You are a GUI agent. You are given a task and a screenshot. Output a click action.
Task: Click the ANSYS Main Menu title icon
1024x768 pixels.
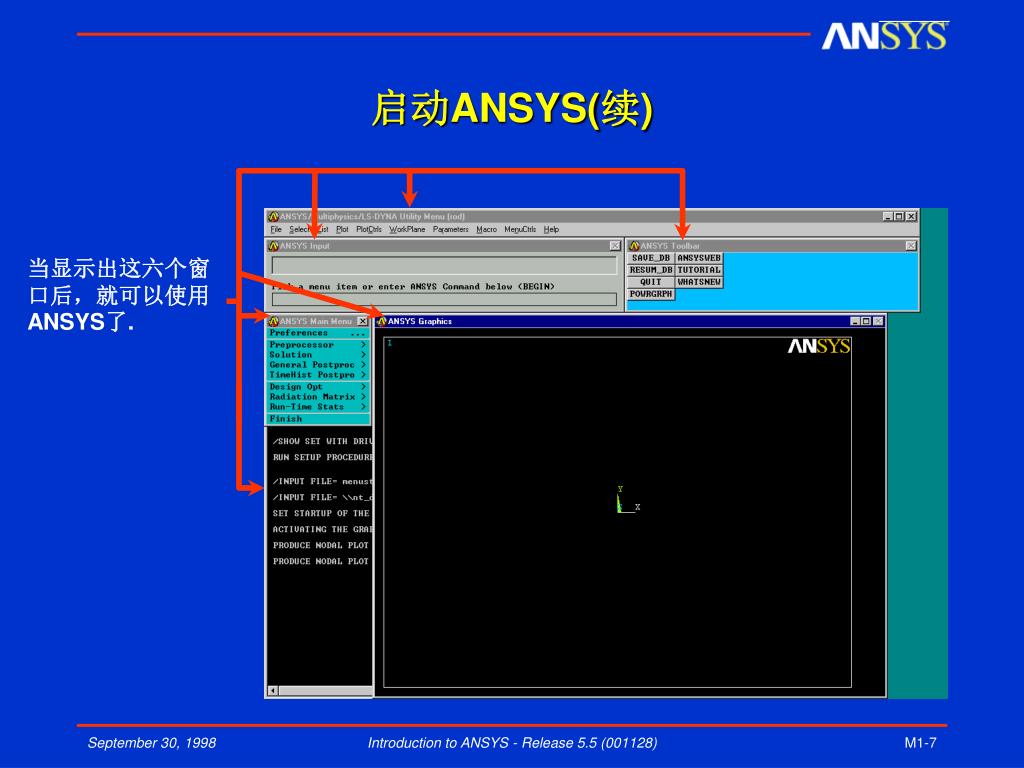[274, 321]
